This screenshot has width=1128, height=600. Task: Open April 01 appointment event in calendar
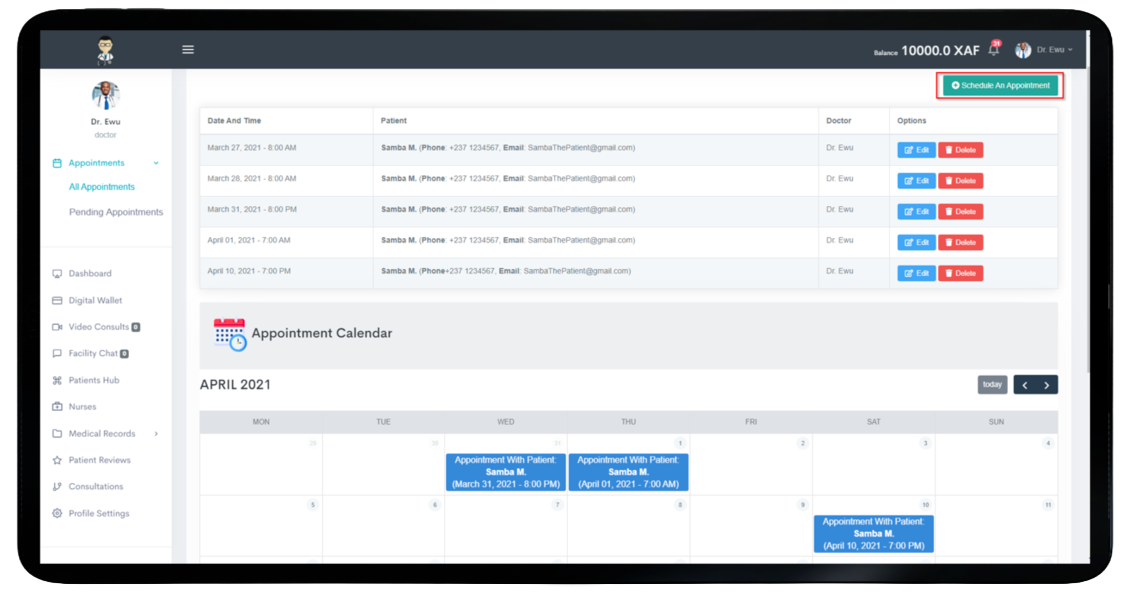(628, 472)
